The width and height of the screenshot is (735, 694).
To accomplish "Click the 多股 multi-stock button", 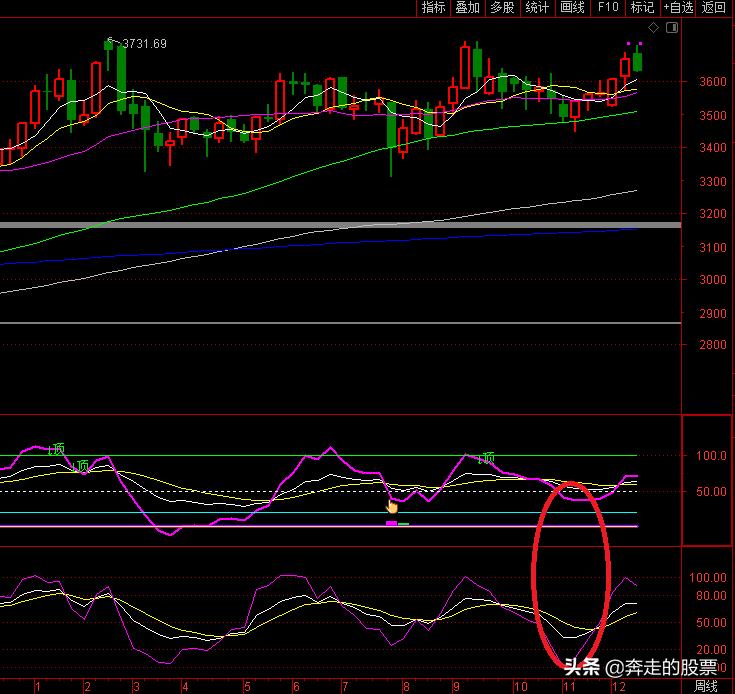I will tap(502, 8).
